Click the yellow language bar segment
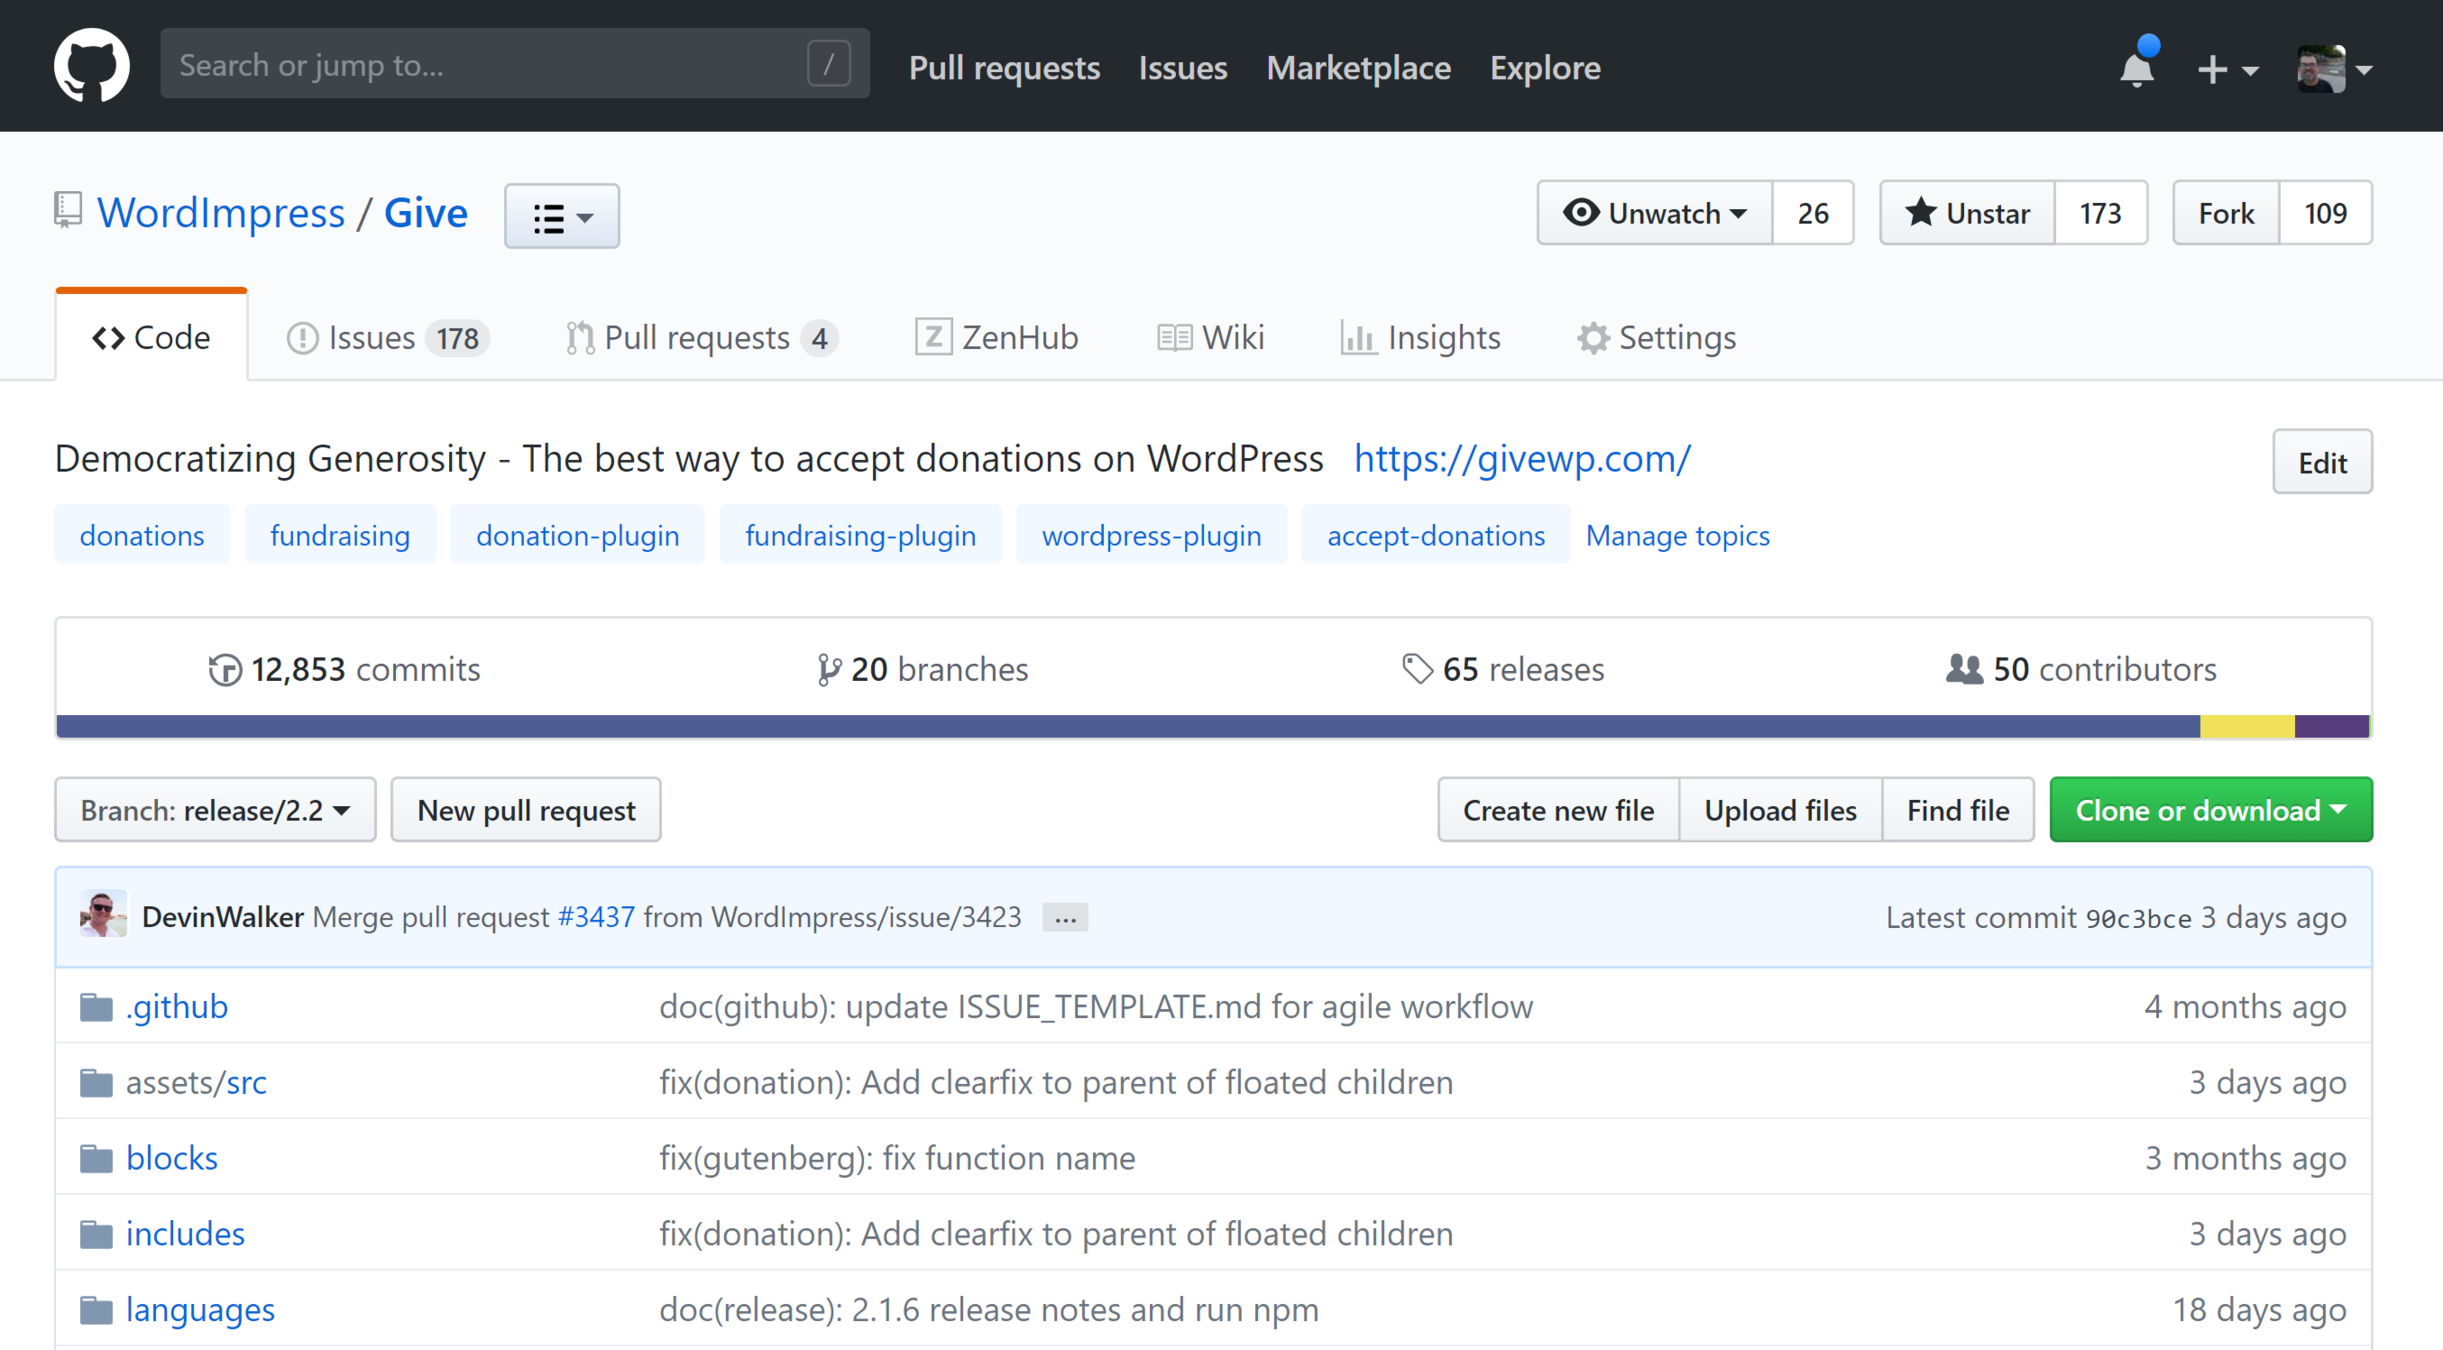The width and height of the screenshot is (2443, 1350). coord(2246,727)
